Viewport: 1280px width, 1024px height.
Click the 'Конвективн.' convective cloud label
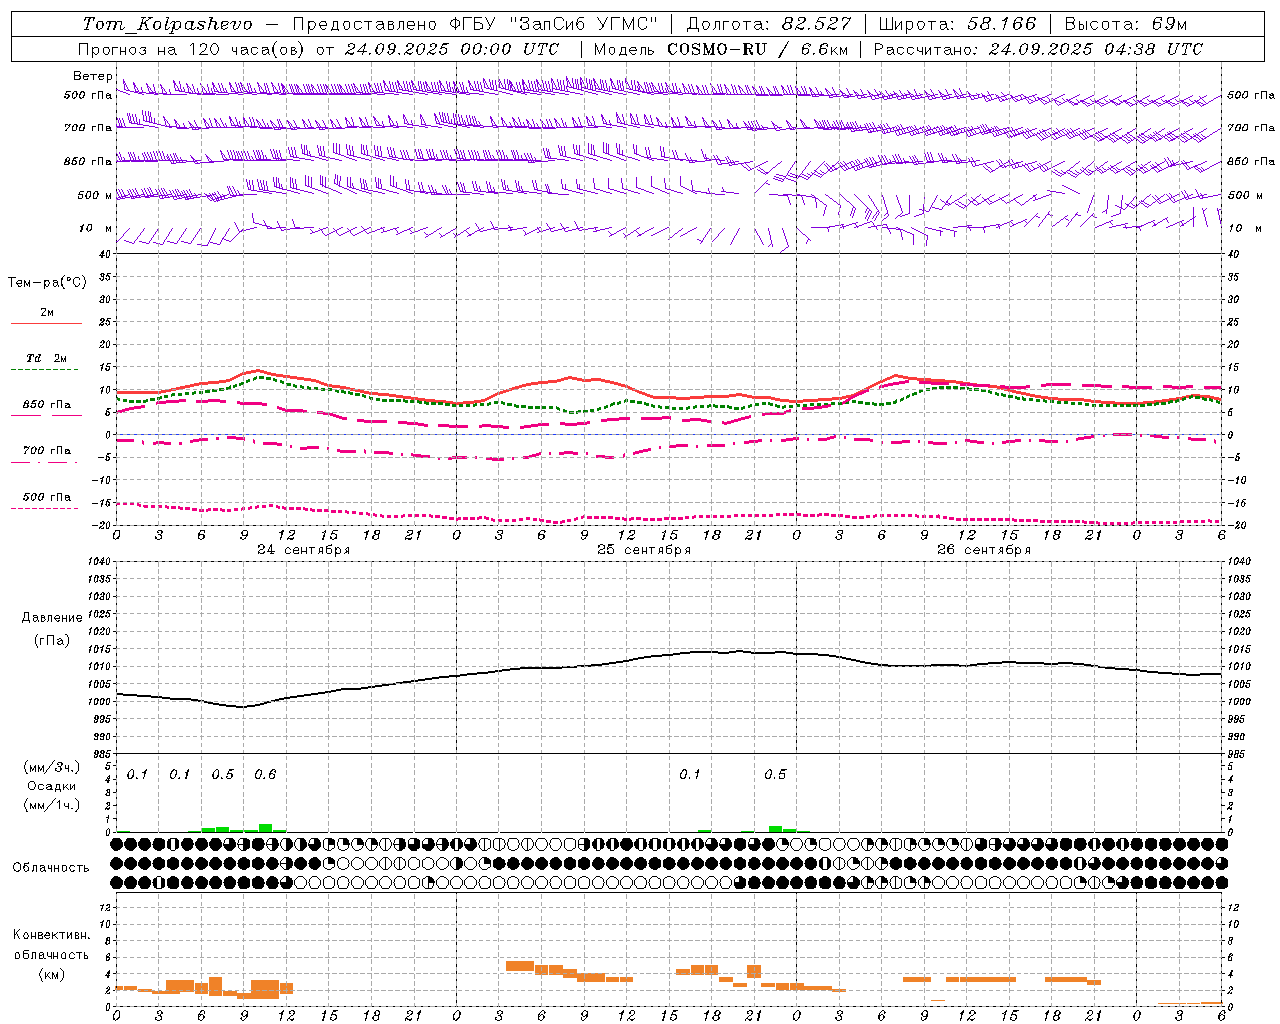point(52,936)
